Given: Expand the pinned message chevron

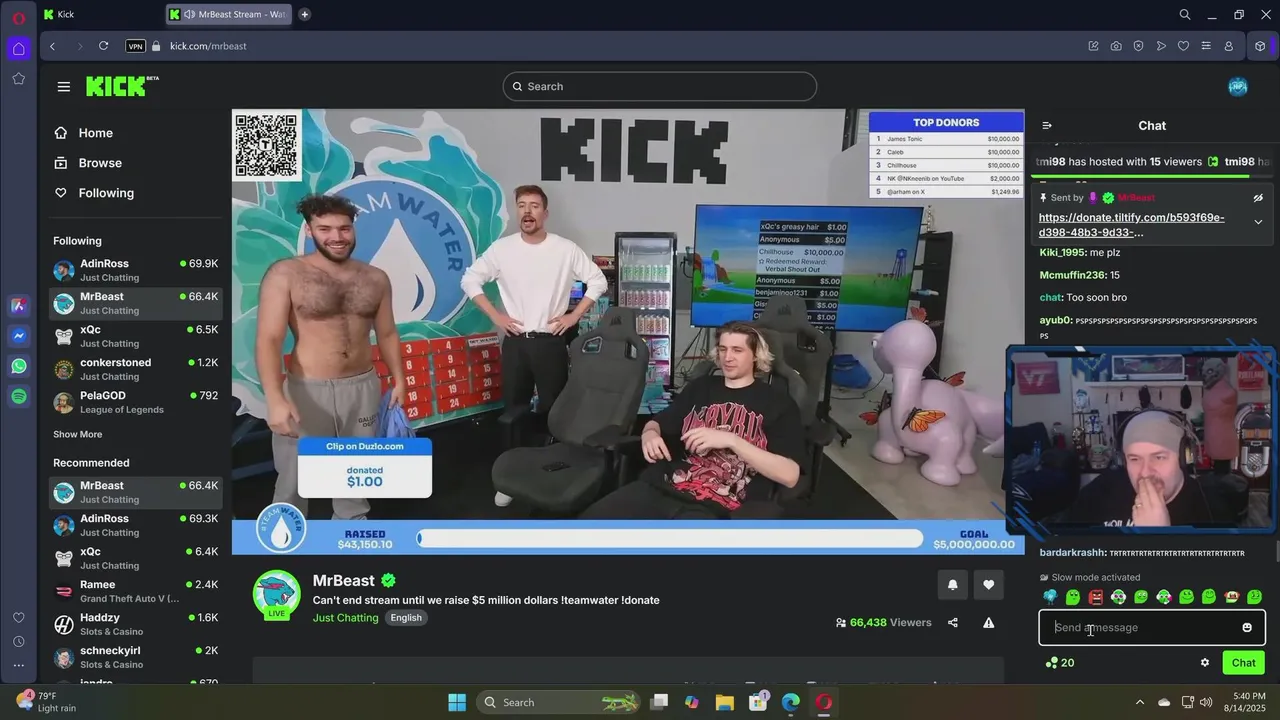Looking at the screenshot, I should 1258,222.
